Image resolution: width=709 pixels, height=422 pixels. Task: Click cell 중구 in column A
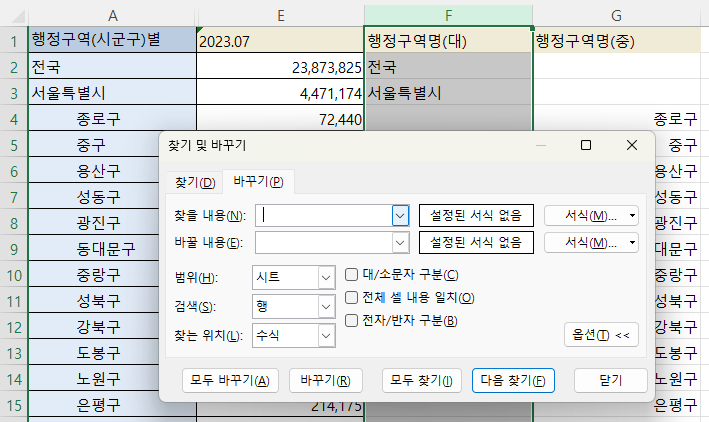pyautogui.click(x=94, y=145)
